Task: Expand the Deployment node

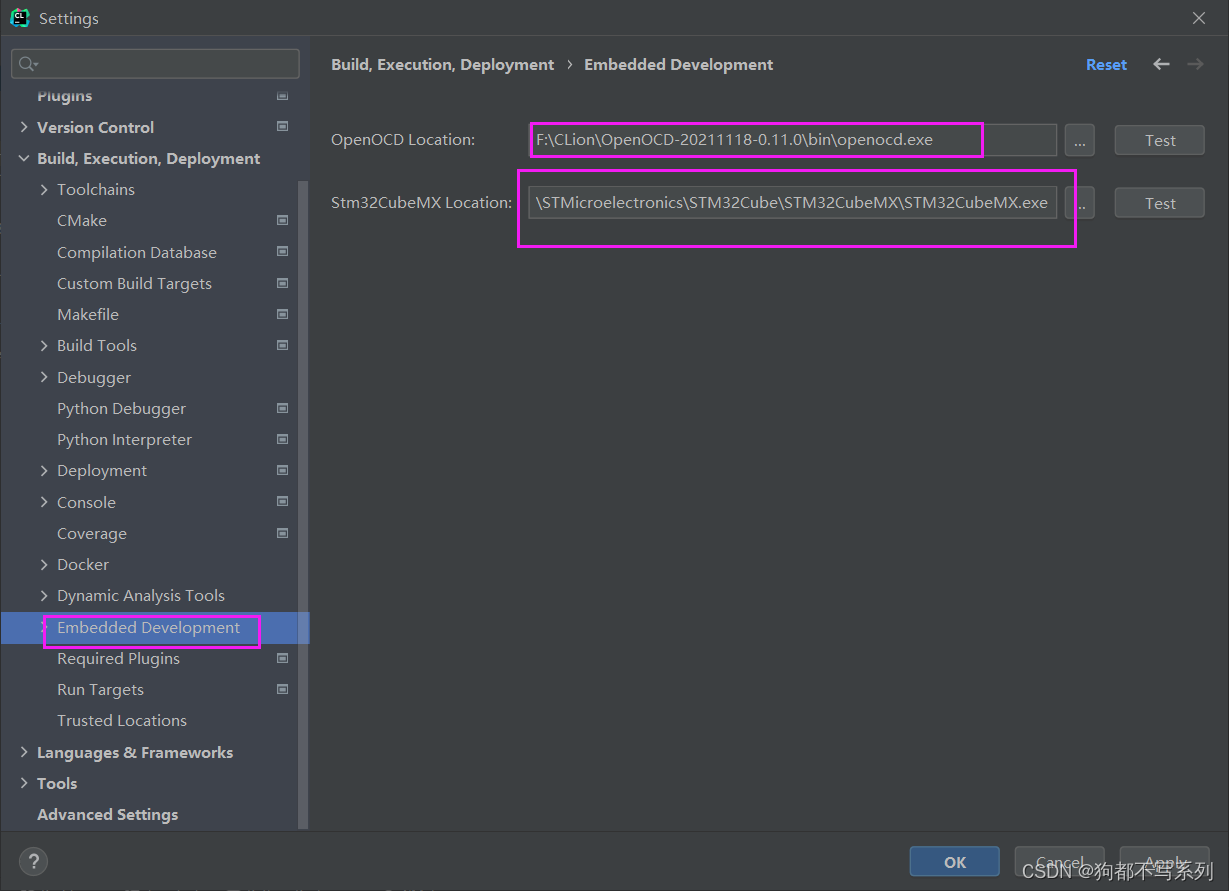Action: [44, 470]
